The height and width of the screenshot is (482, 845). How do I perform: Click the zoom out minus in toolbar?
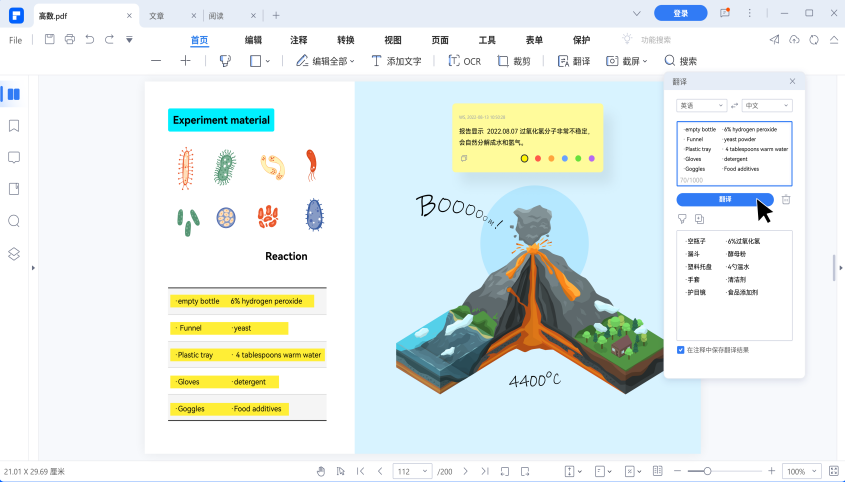tap(156, 61)
